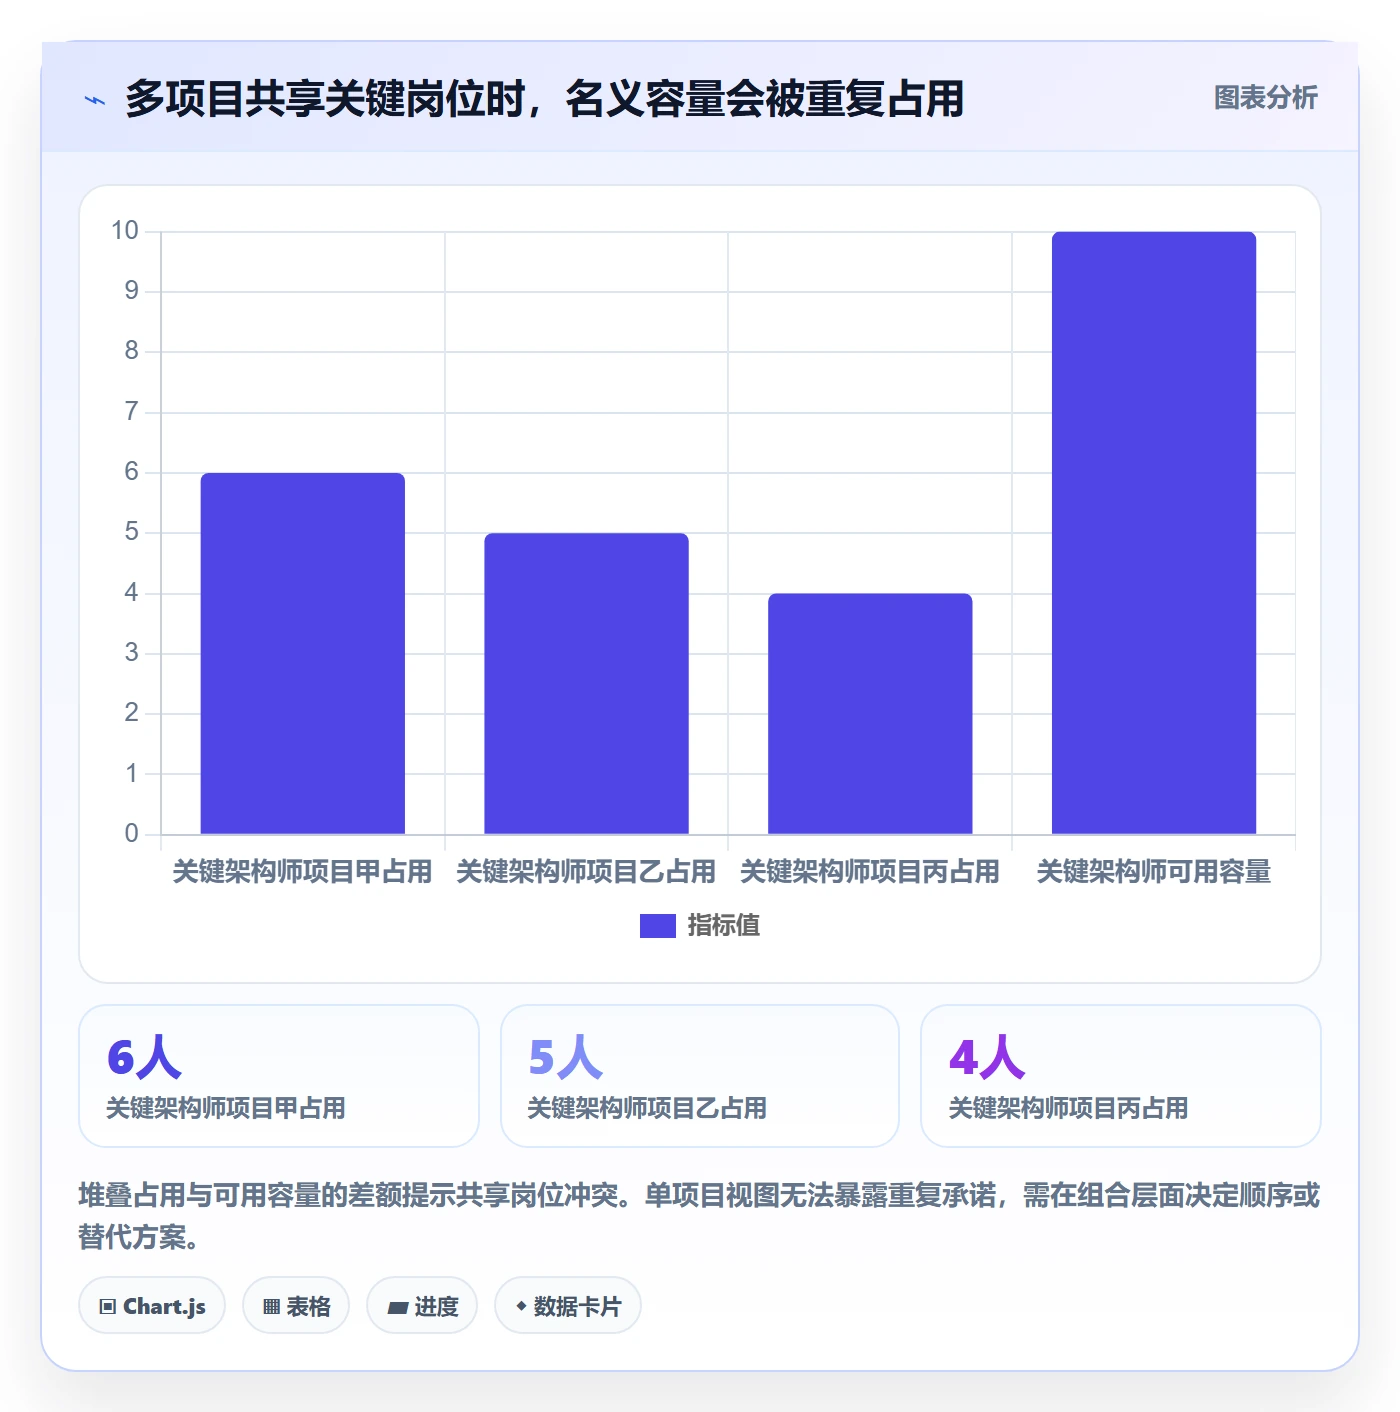Viewport: 1400px width, 1412px height.
Task: Click the 进度 tag chip
Action: coord(422,1305)
